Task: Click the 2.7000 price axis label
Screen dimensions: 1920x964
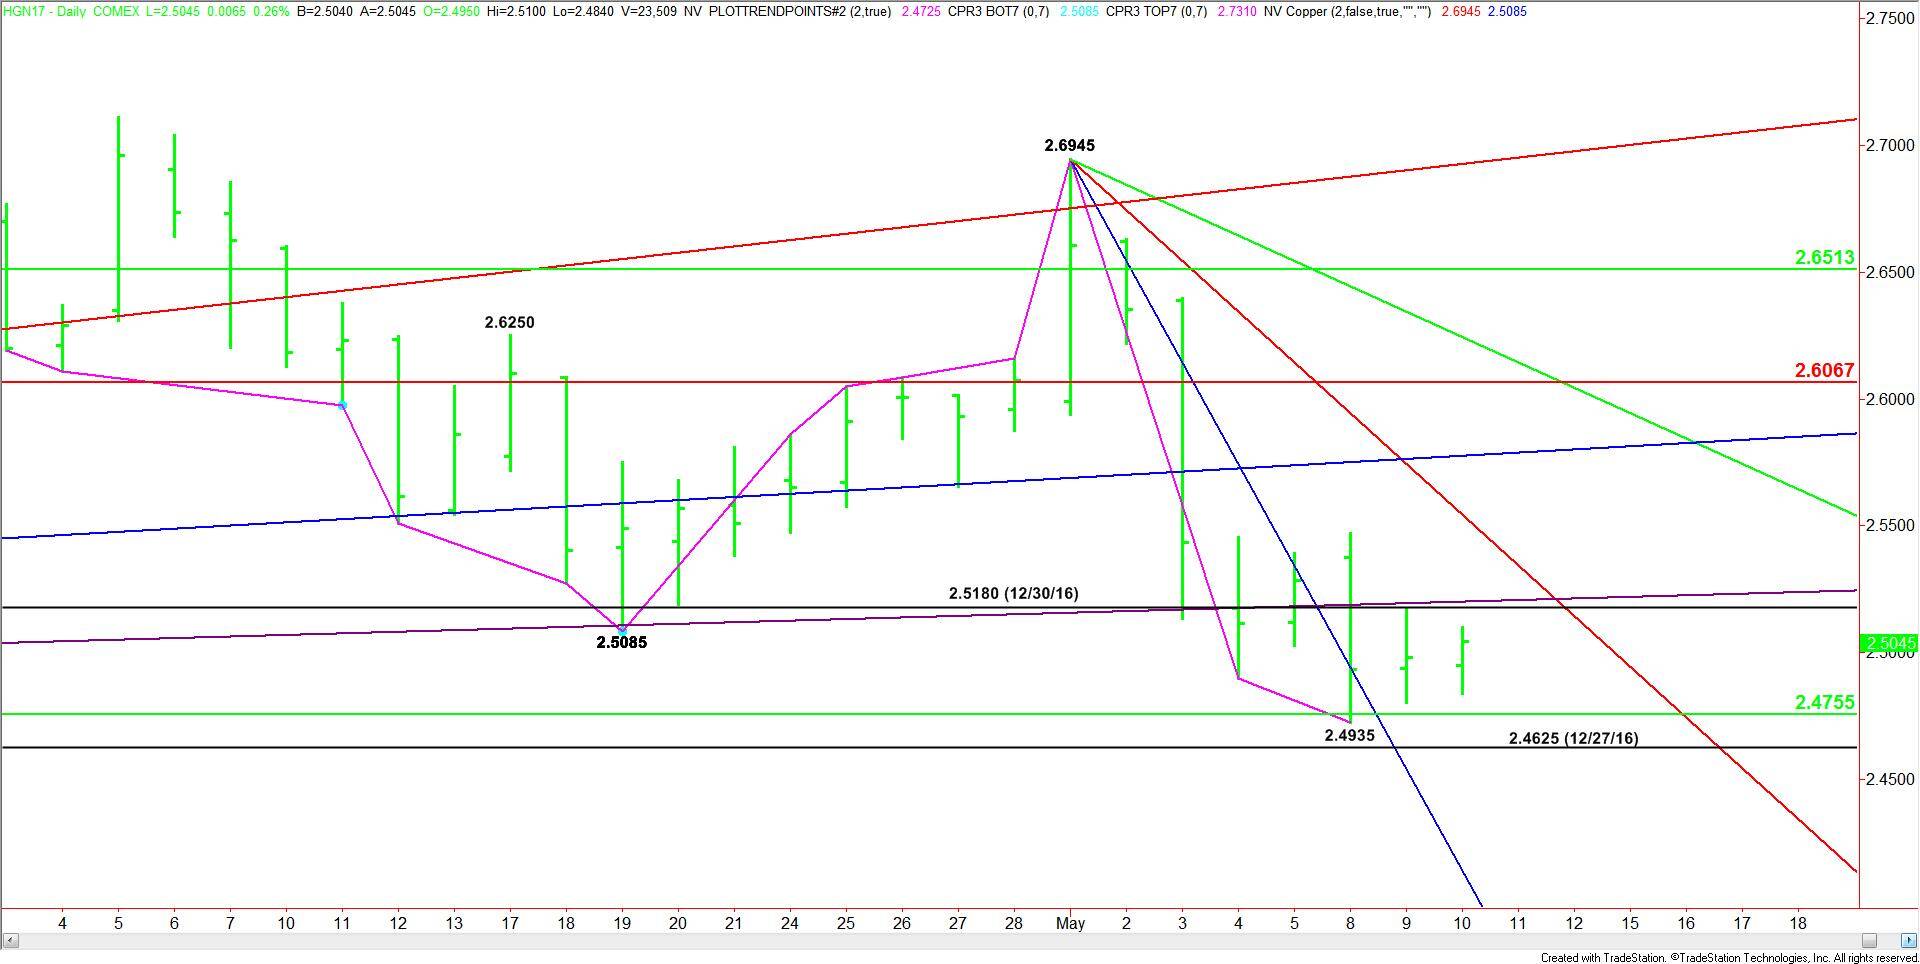Action: (x=1890, y=146)
